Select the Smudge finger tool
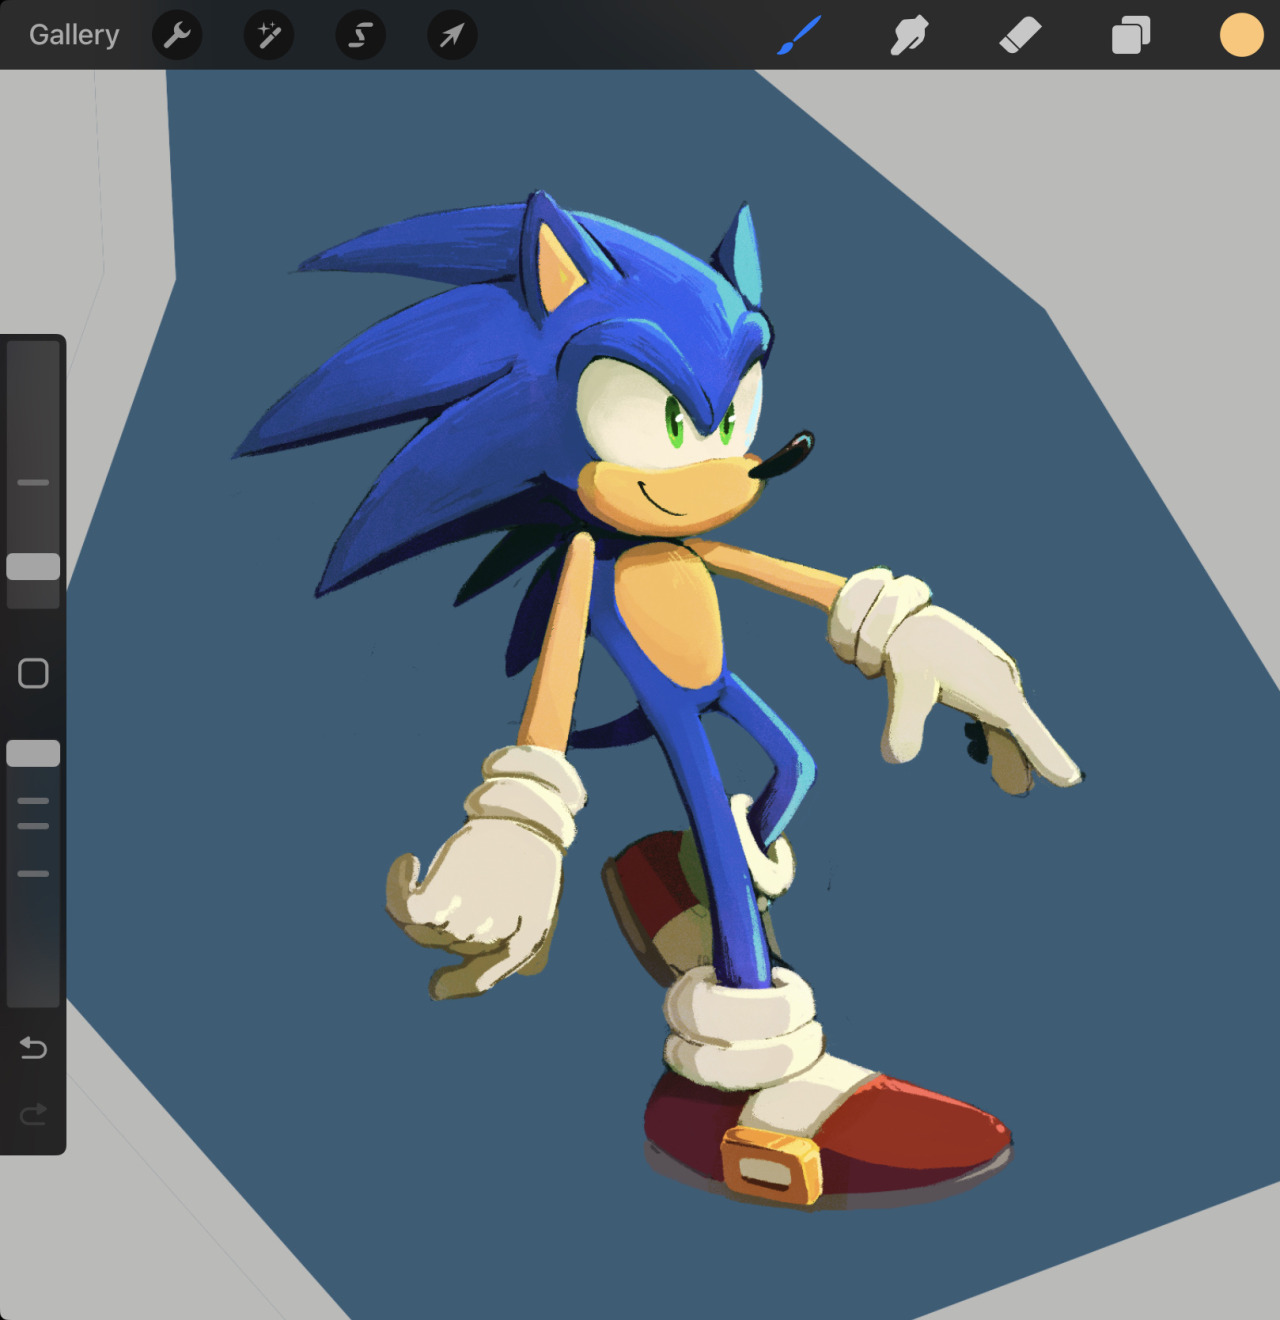The image size is (1280, 1320). point(909,36)
